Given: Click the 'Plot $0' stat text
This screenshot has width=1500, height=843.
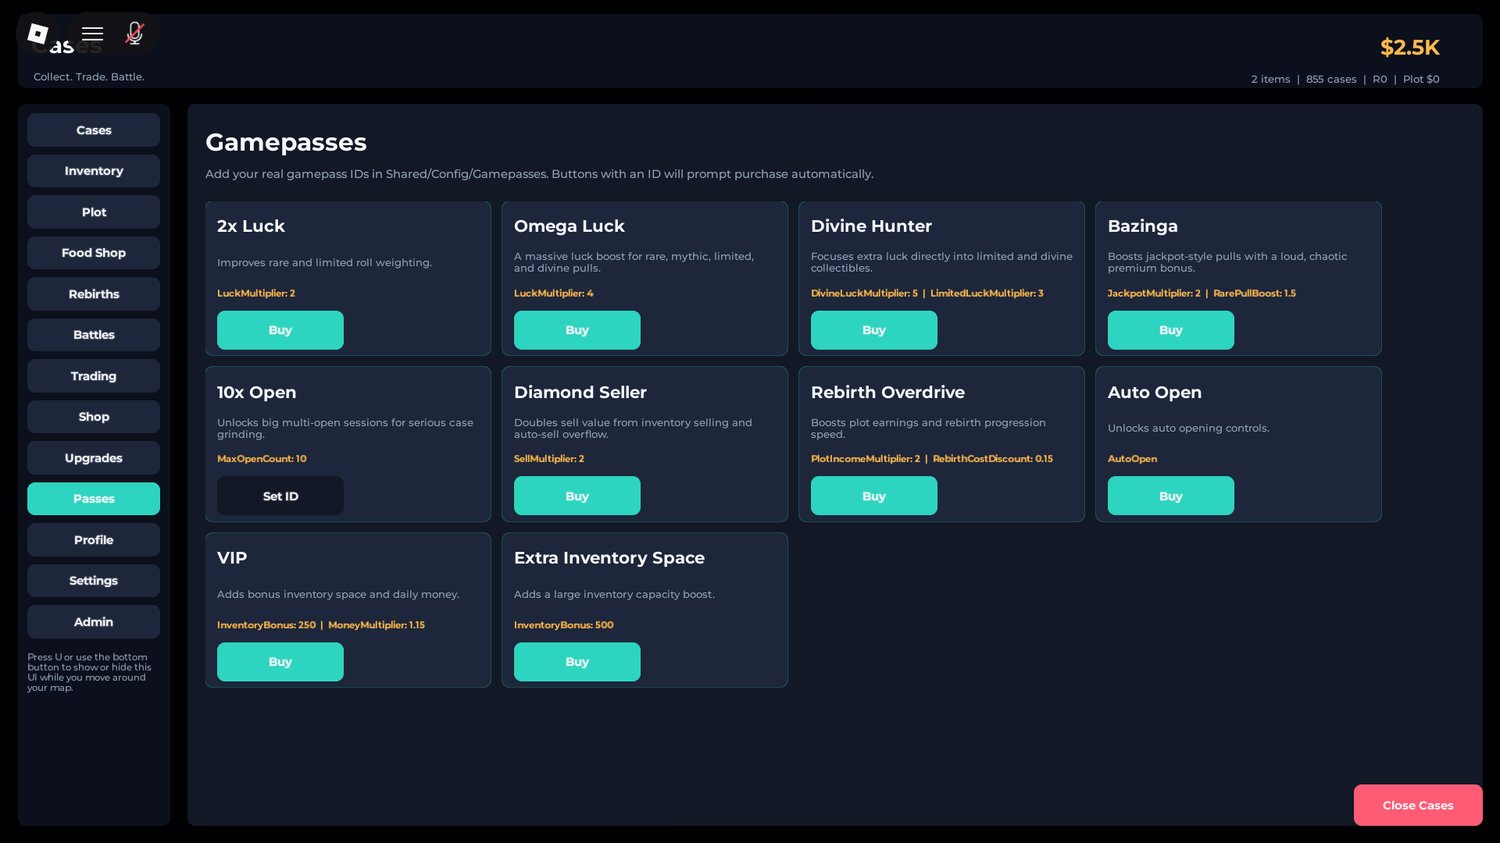Looking at the screenshot, I should pyautogui.click(x=1421, y=79).
